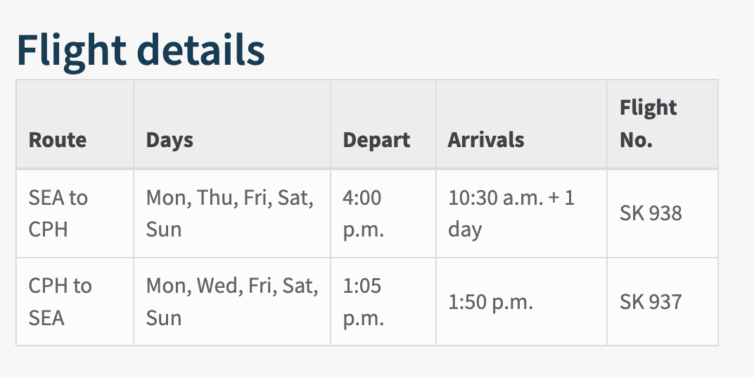The height and width of the screenshot is (378, 754).
Task: Click flight number SK 938
Action: pyautogui.click(x=651, y=213)
